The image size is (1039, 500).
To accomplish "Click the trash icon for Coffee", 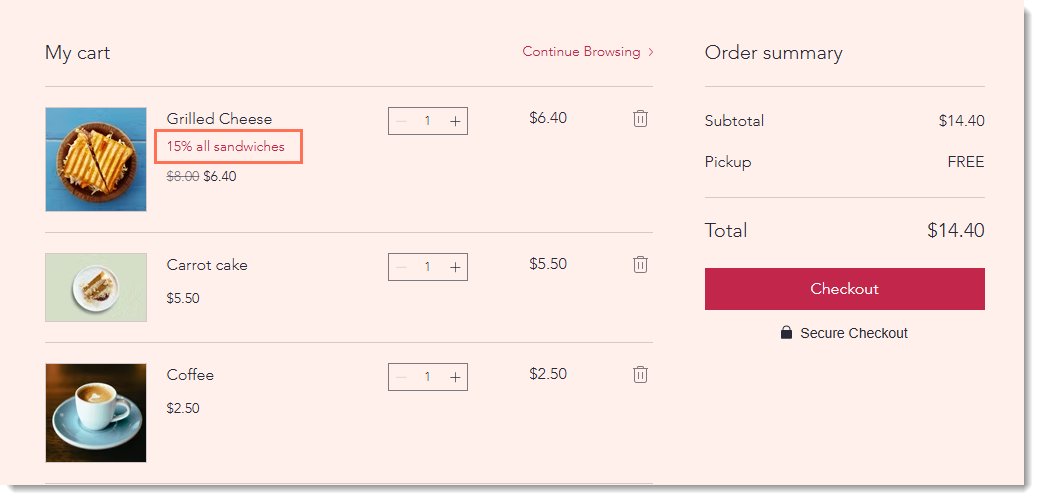I will (640, 374).
